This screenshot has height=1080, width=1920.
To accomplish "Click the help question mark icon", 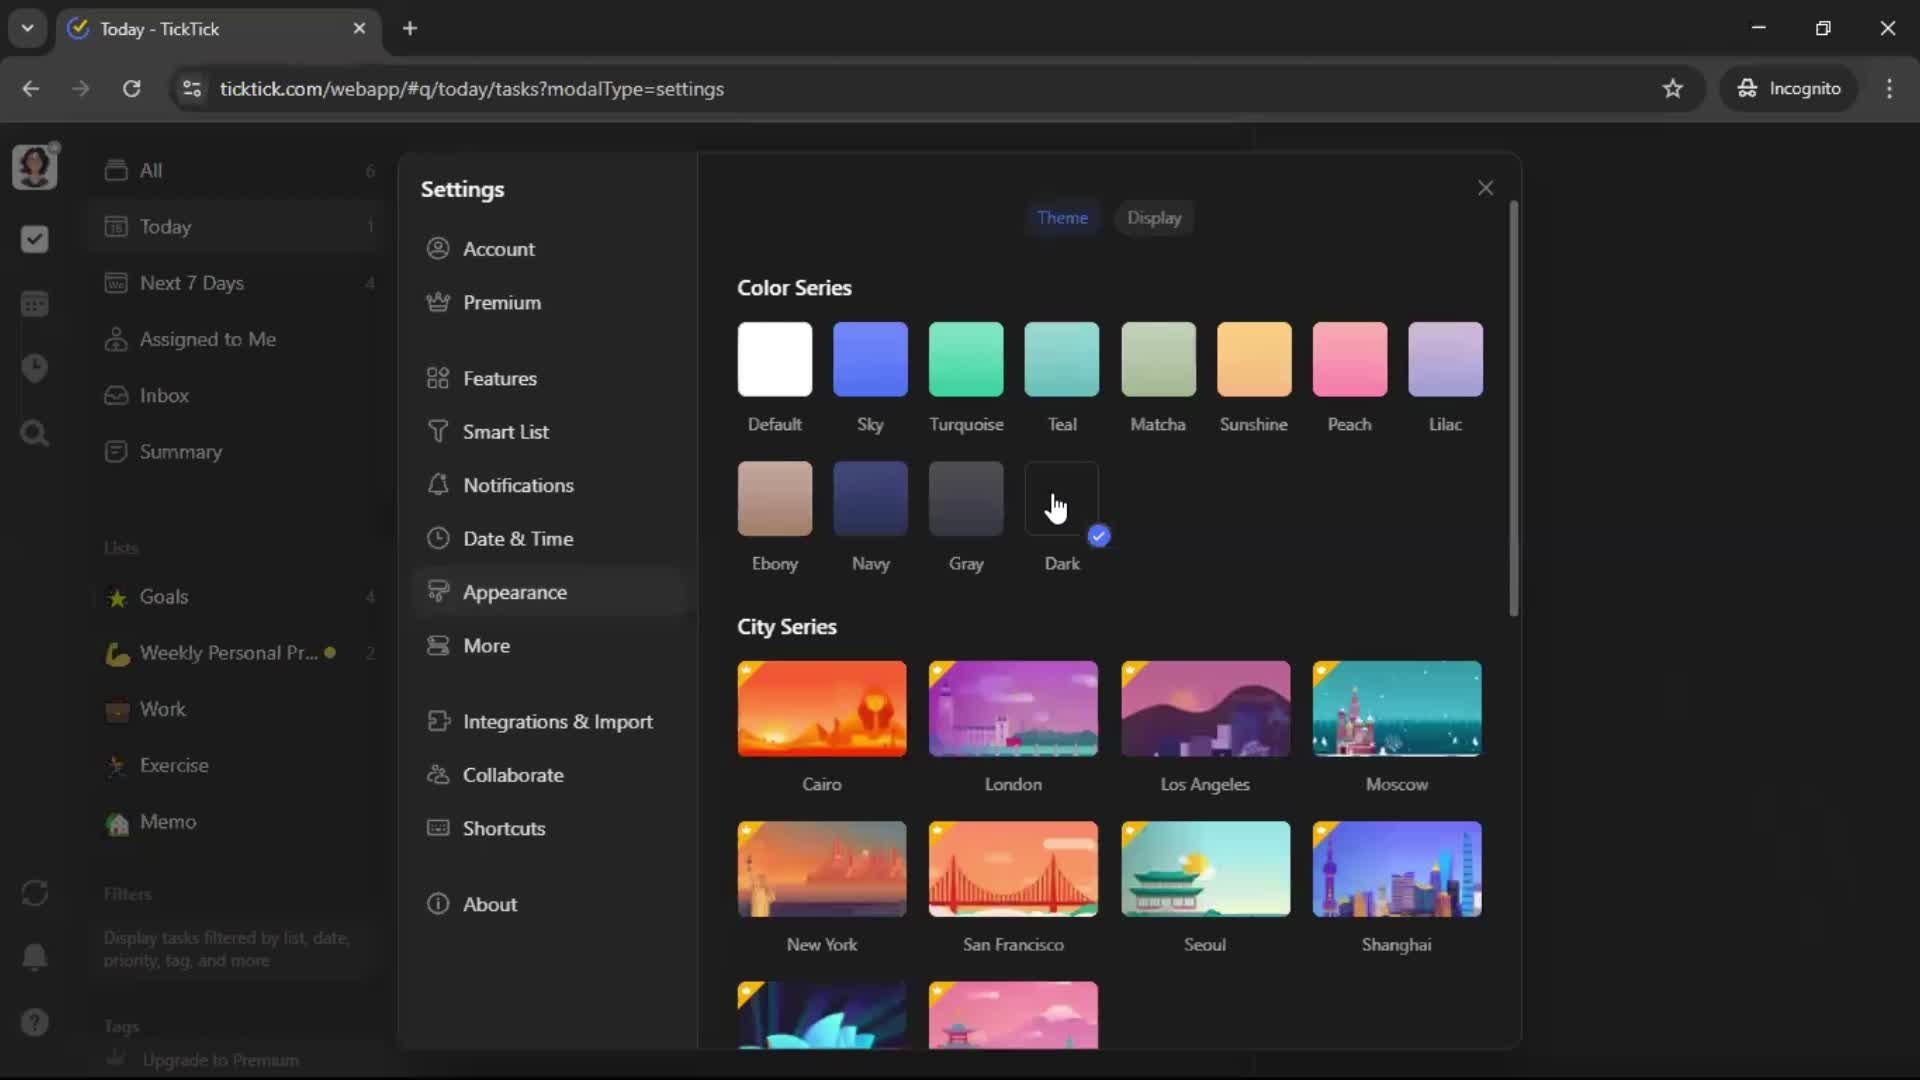I will 34,1022.
